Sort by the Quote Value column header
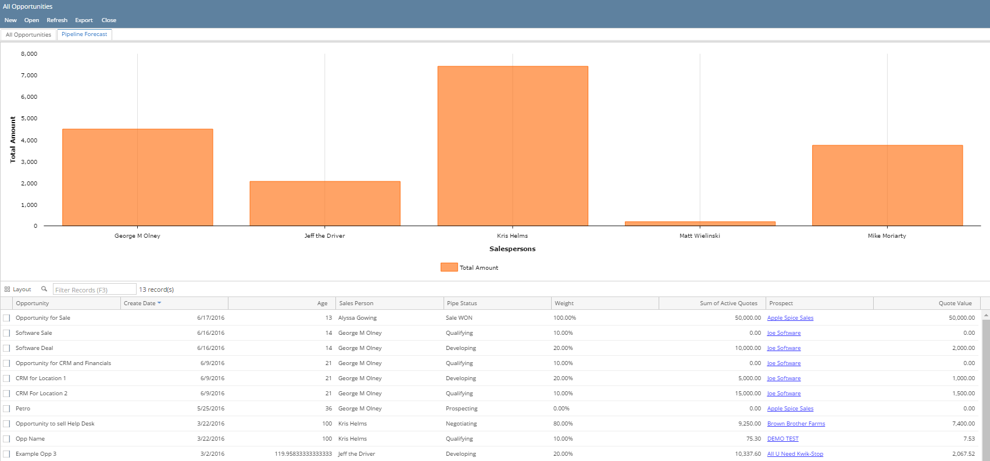Image resolution: width=990 pixels, height=461 pixels. coord(927,303)
